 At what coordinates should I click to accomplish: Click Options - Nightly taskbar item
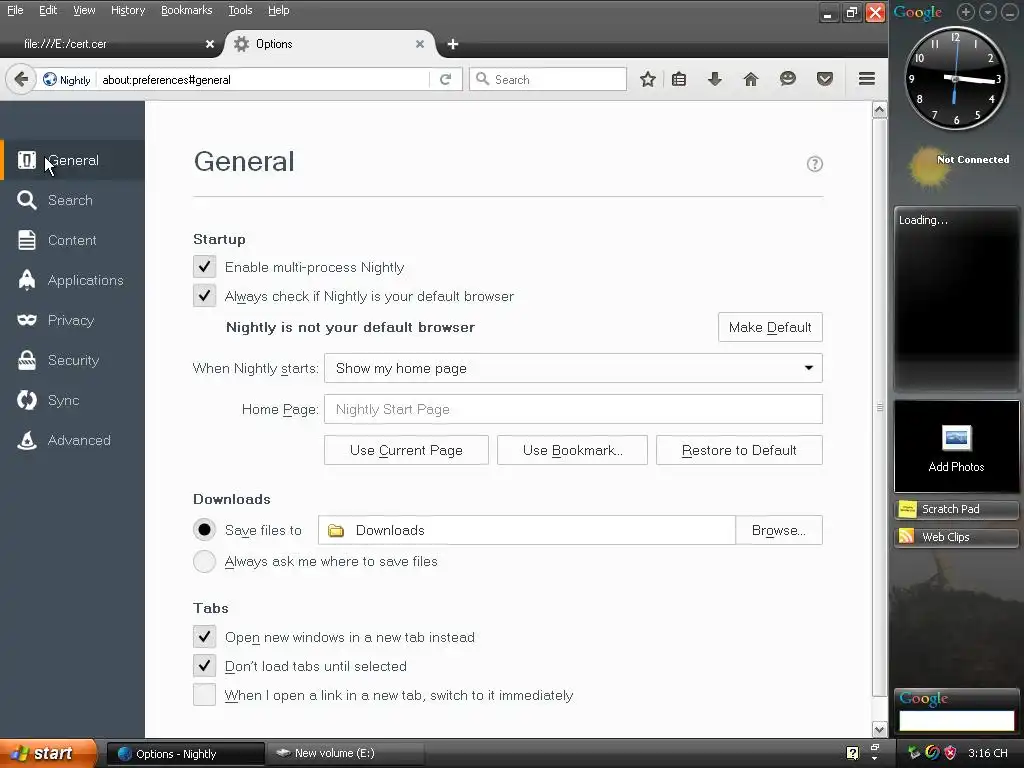click(185, 754)
